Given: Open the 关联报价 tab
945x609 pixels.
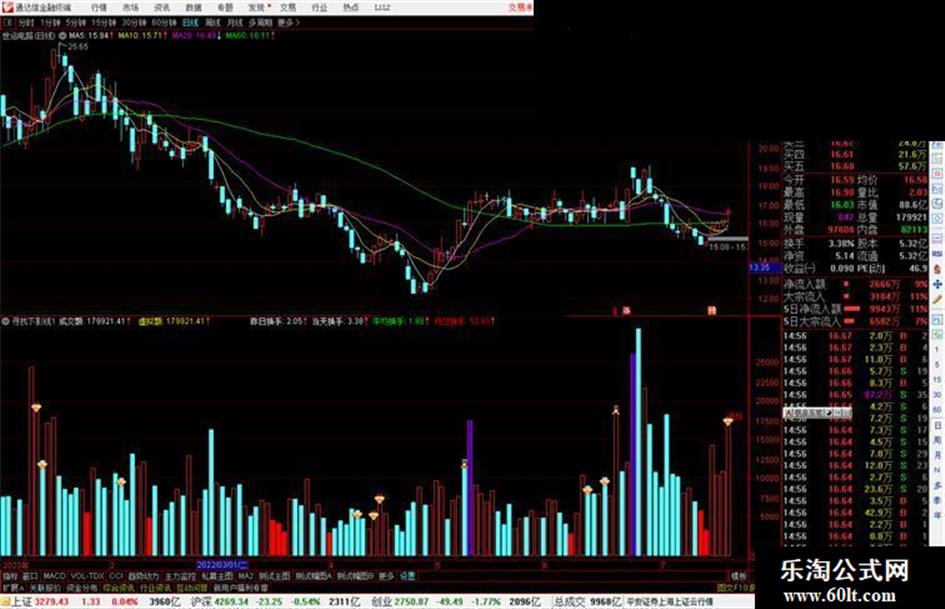Looking at the screenshot, I should click(x=45, y=587).
